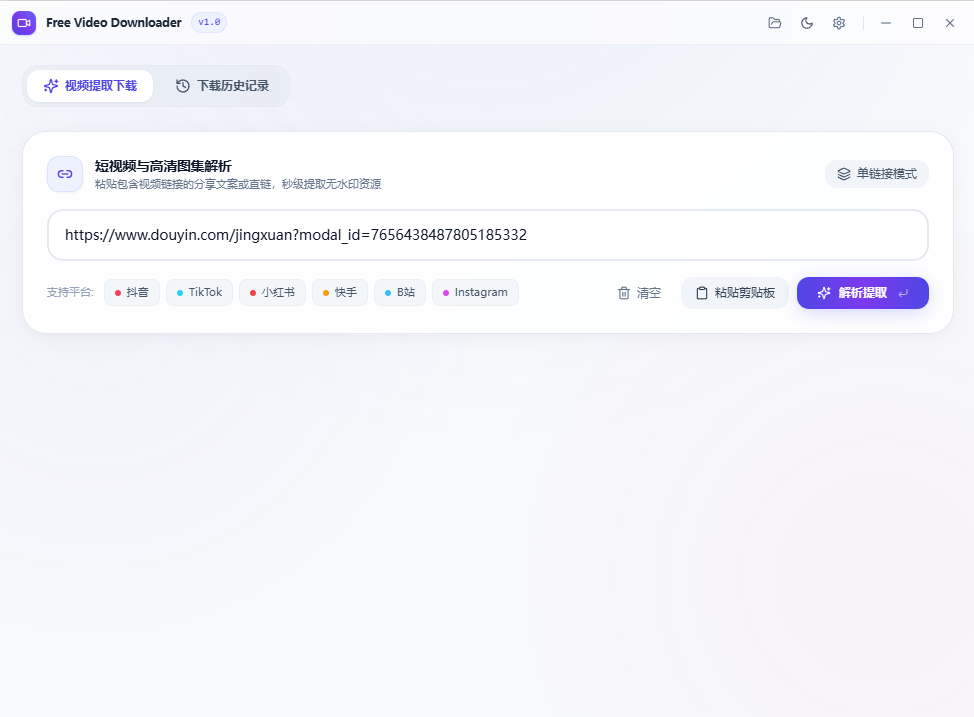This screenshot has height=717, width=974.
Task: Click the link icon beside 短视频与高清图集解析
Action: coord(65,174)
